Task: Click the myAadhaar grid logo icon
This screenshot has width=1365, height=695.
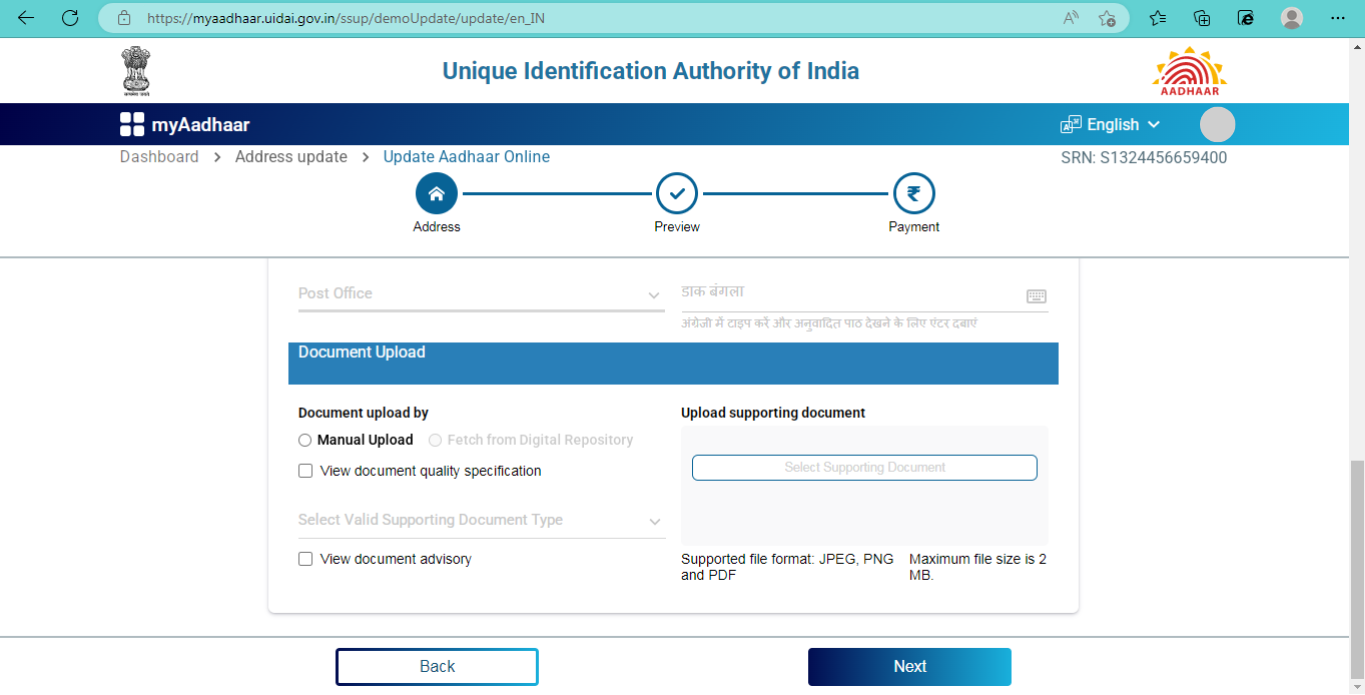Action: click(132, 125)
